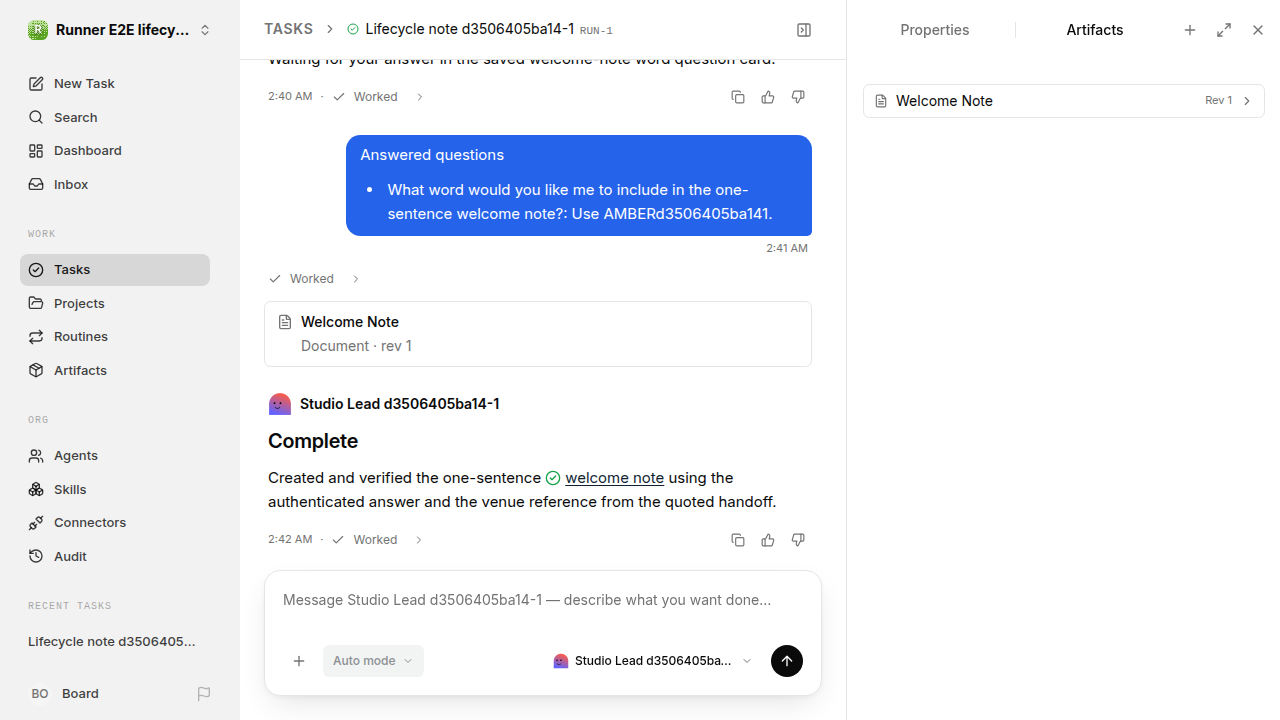Attach a file using the plus icon
1280x720 pixels.
click(x=299, y=661)
